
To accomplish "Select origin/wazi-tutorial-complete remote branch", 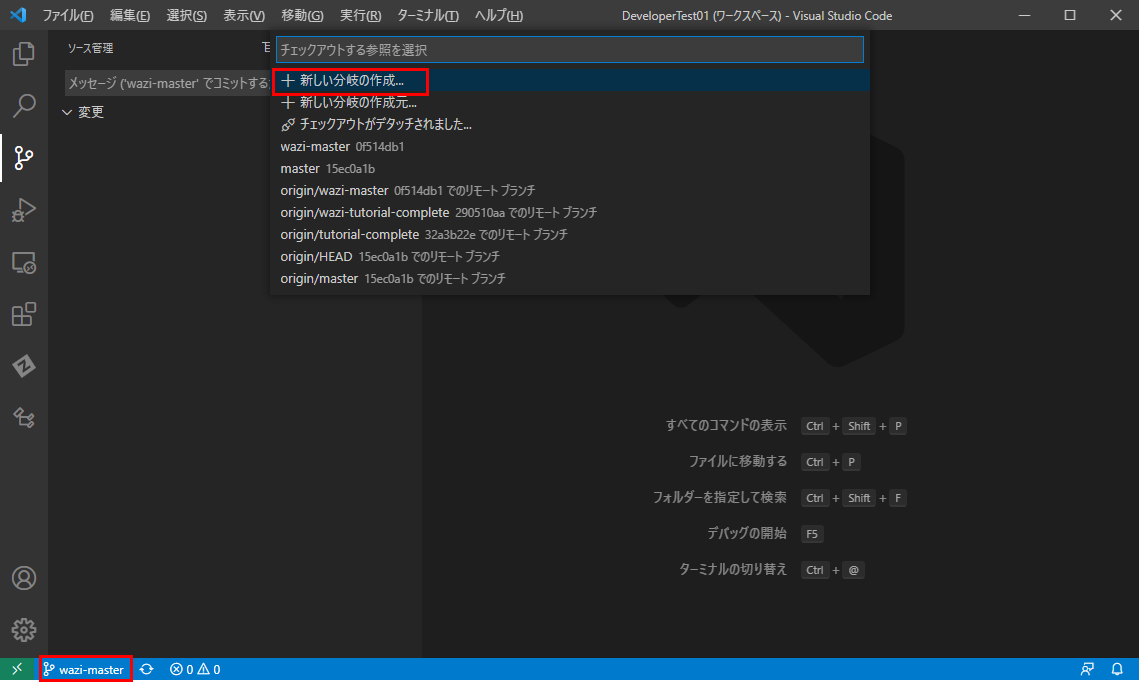I will [x=570, y=212].
